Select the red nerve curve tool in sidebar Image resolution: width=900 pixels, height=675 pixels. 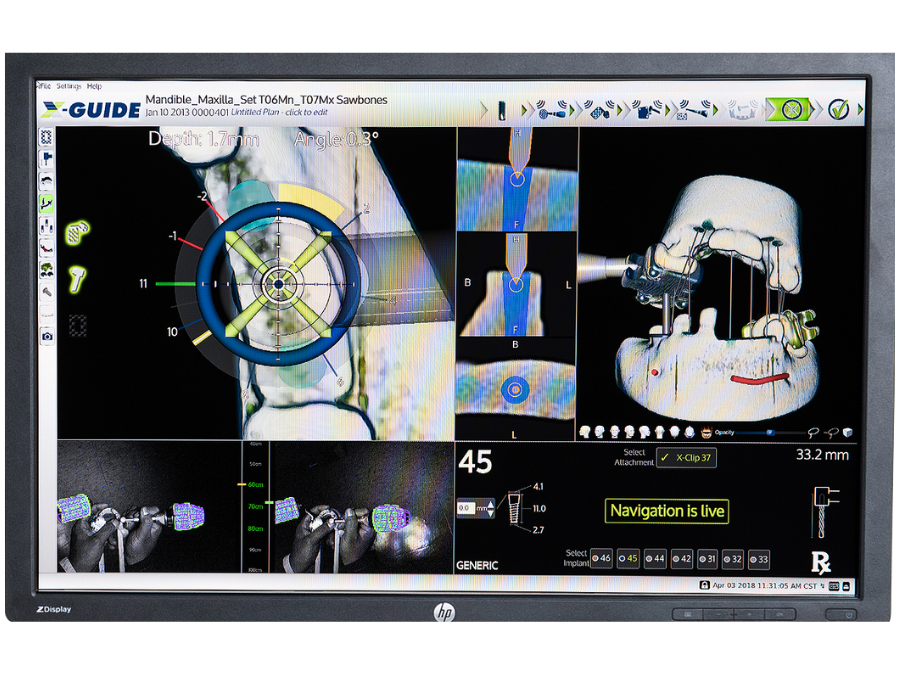click(x=46, y=247)
